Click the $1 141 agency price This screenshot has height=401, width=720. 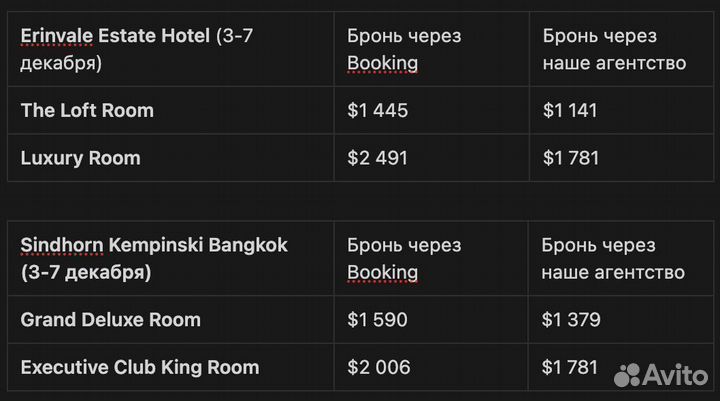(x=570, y=110)
